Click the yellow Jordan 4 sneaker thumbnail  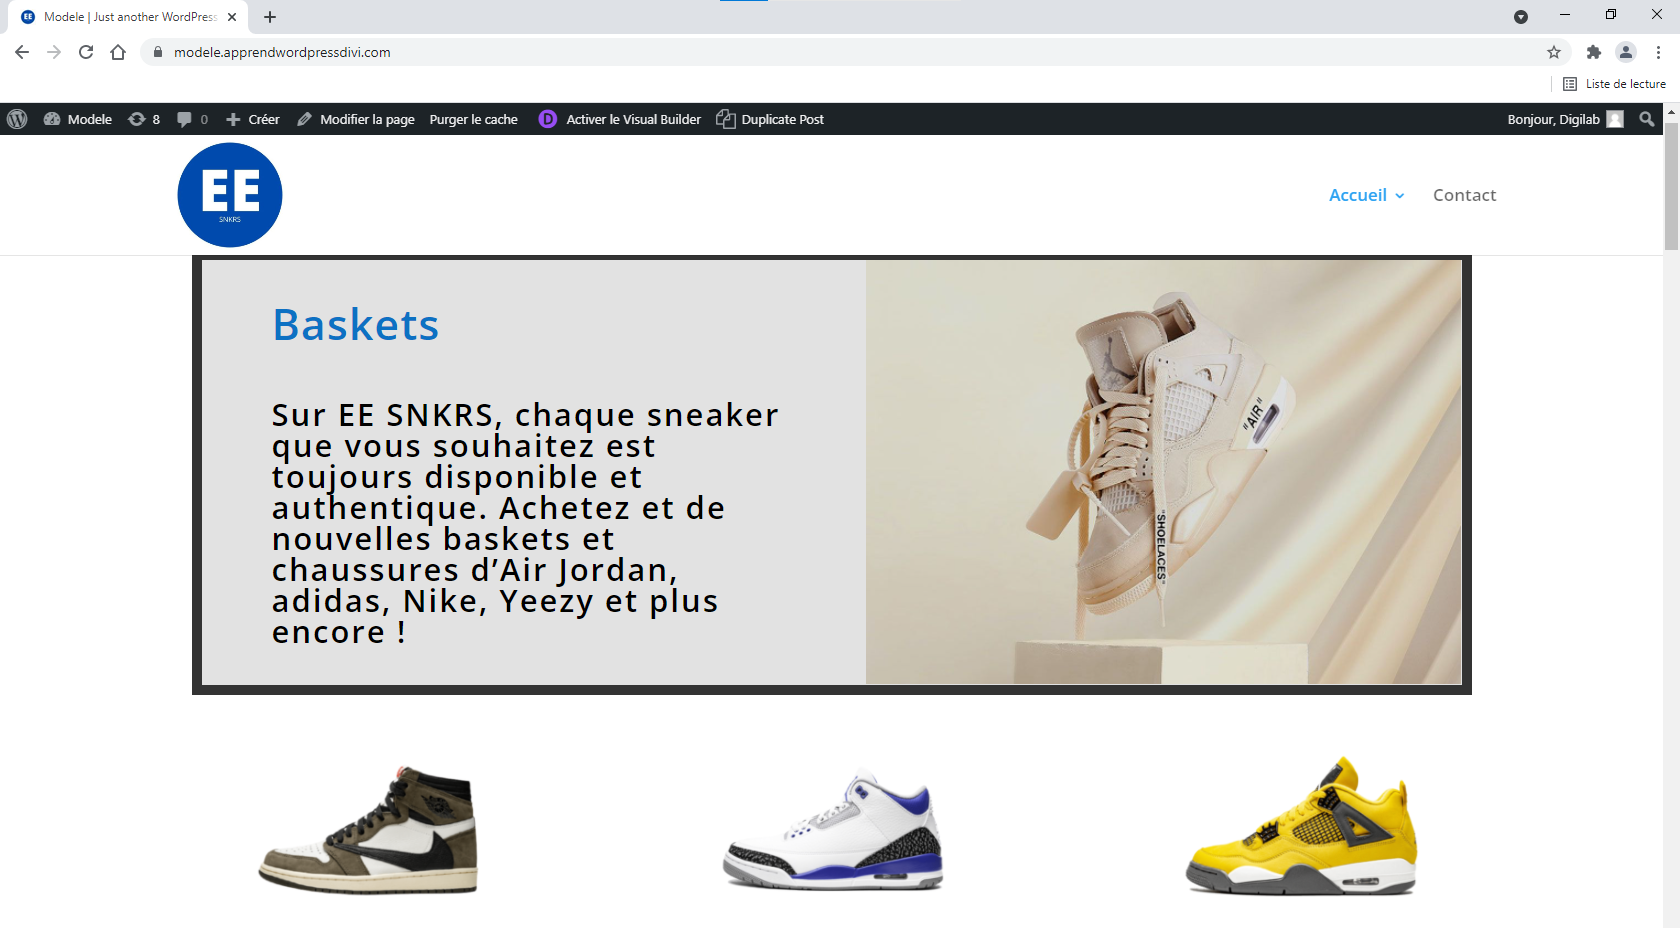point(1302,826)
